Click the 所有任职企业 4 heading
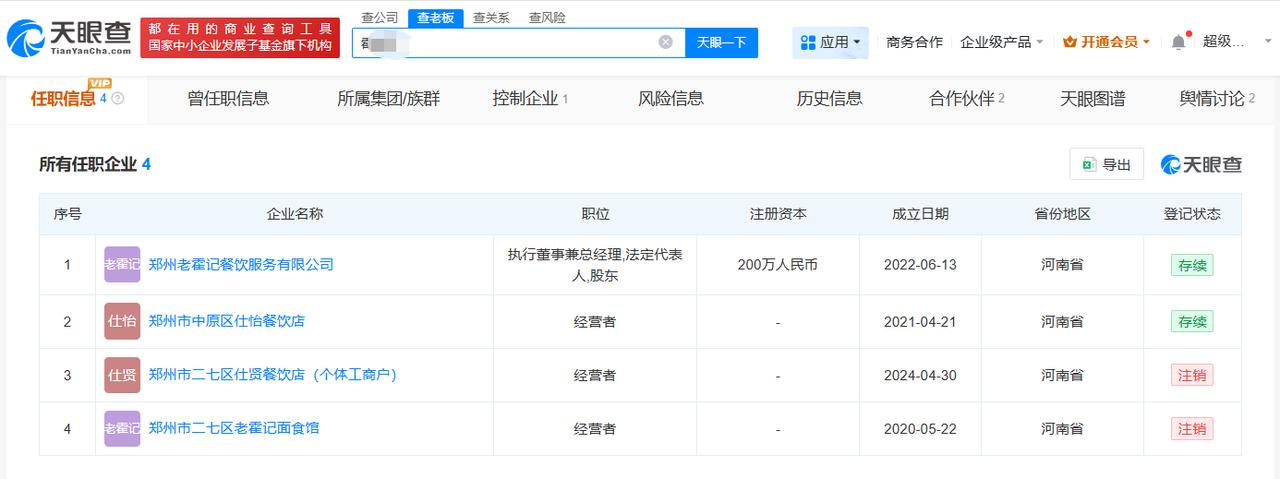The image size is (1280, 479). pos(95,164)
